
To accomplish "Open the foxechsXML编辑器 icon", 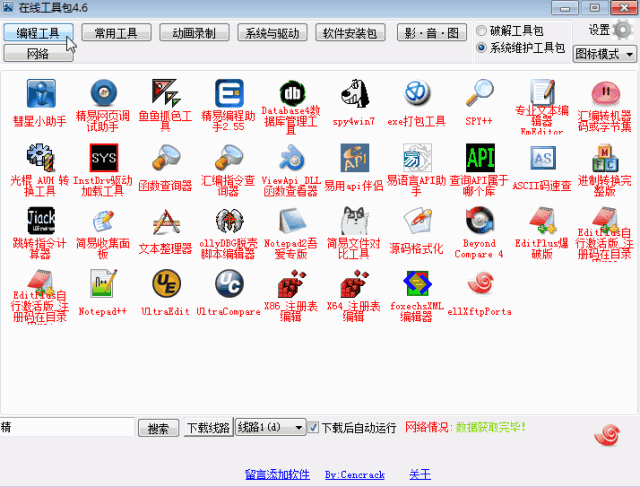I will coord(417,284).
